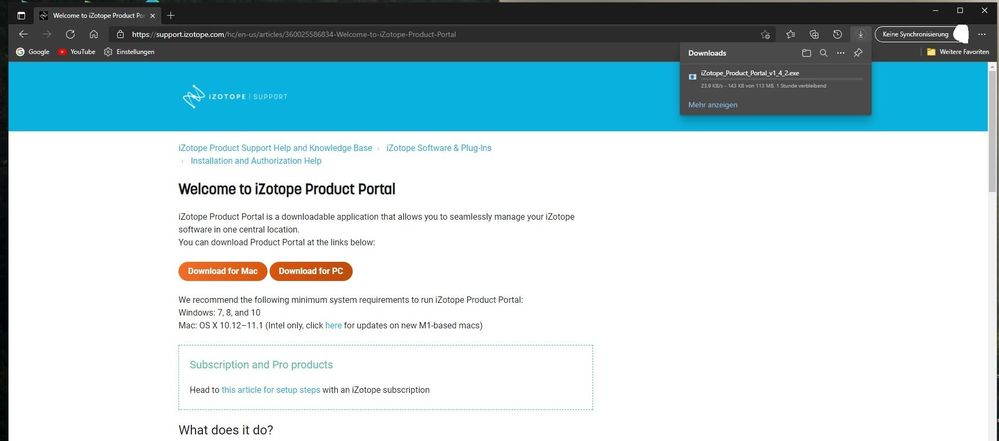Click the Subscription and Pro products heading
The height and width of the screenshot is (441, 999).
pyautogui.click(x=261, y=365)
